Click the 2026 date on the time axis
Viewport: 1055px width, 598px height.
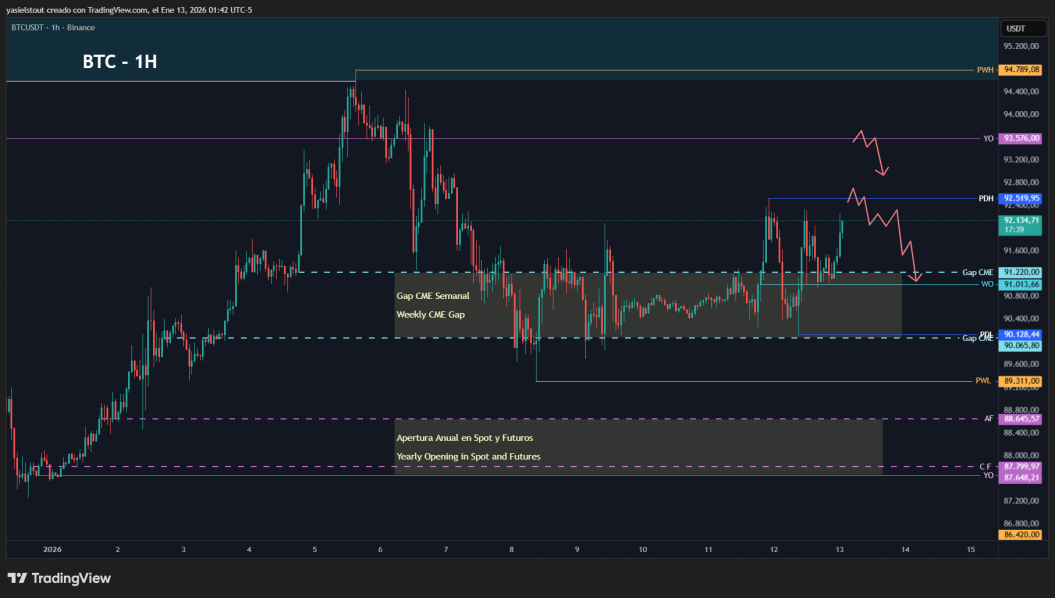[52, 550]
